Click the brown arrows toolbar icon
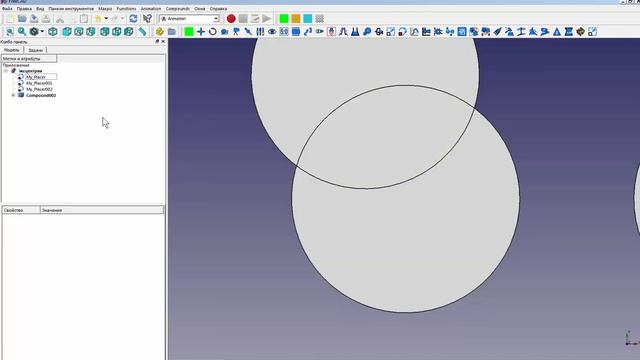This screenshot has height=360, width=640. (x=580, y=31)
